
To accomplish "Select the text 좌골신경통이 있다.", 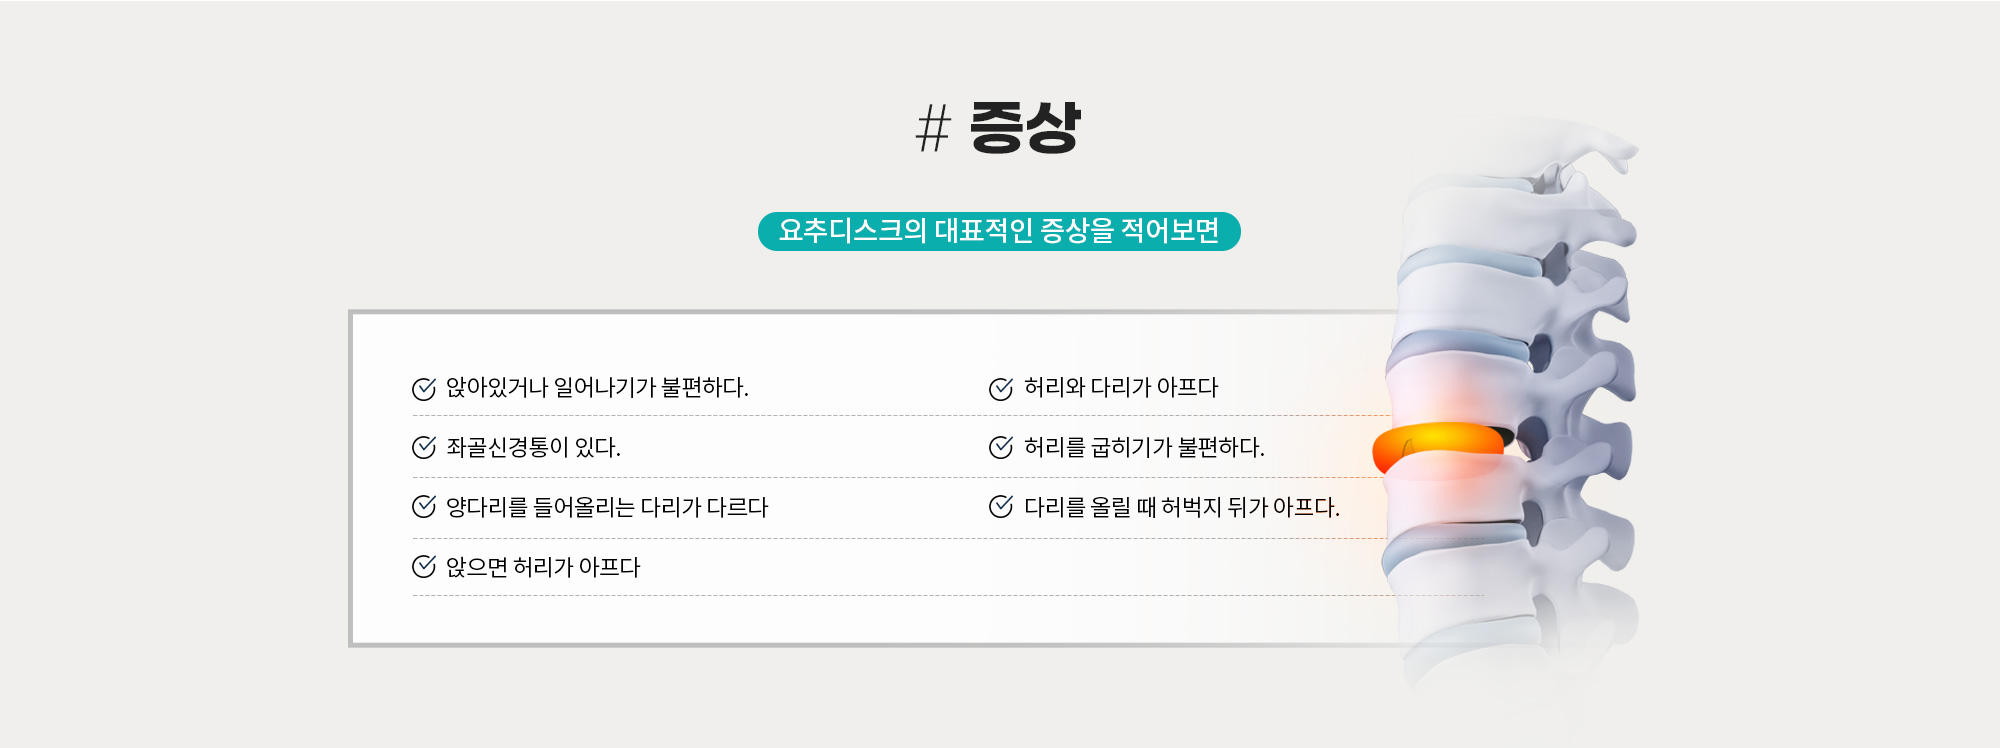I will coord(533,447).
